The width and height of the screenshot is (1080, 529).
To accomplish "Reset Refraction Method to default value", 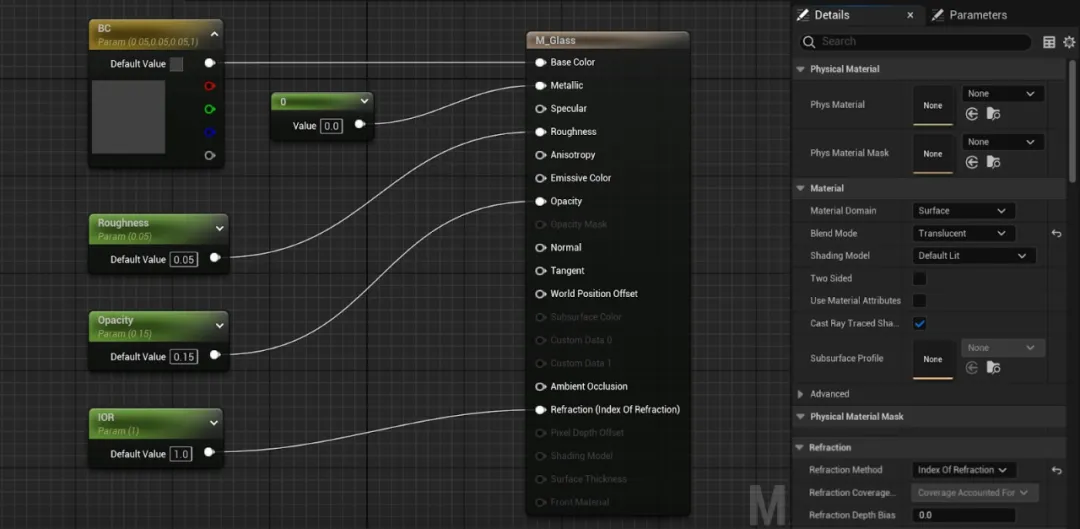I will 1057,470.
